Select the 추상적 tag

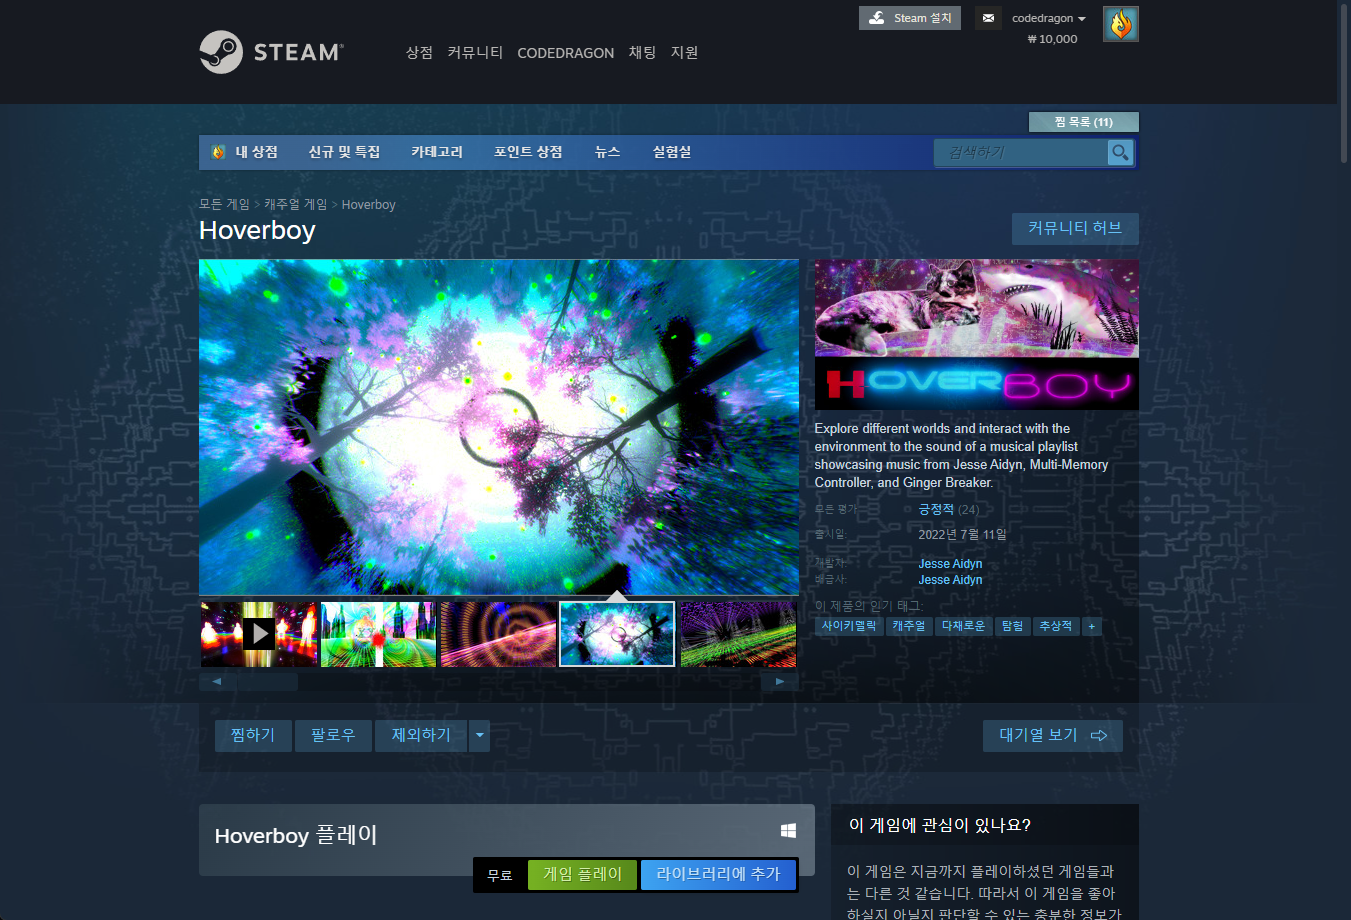tap(1055, 626)
